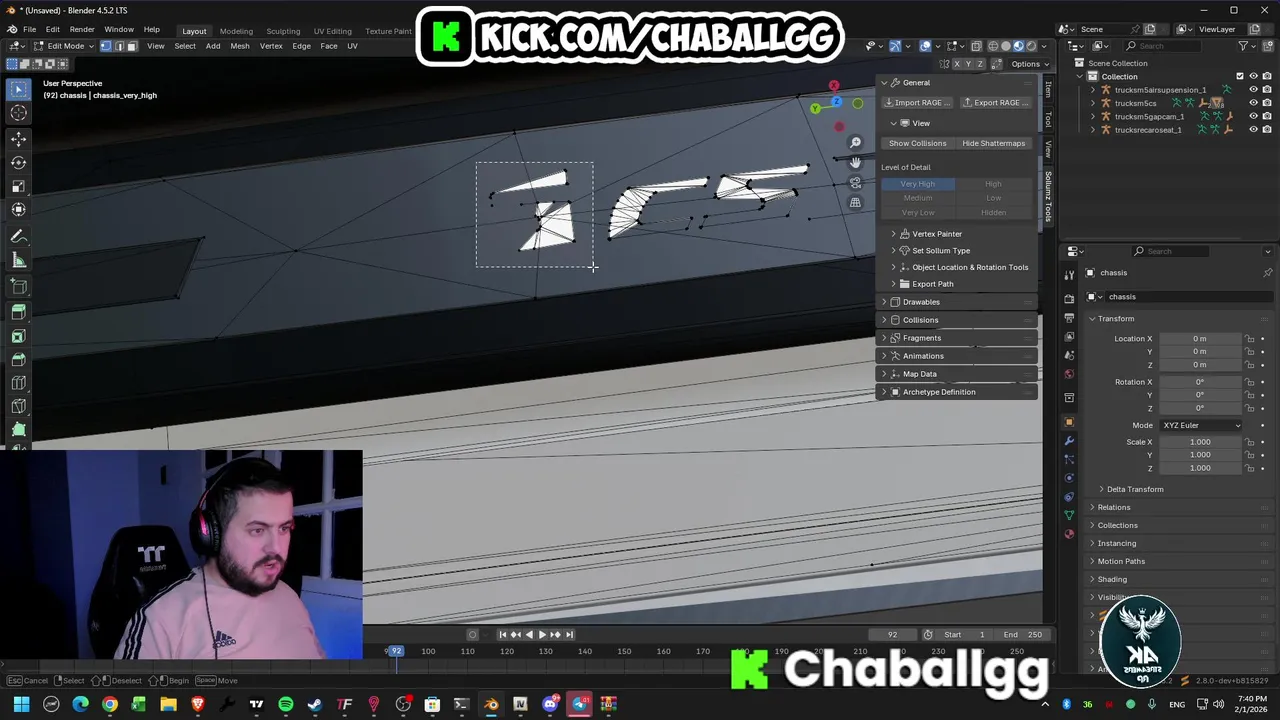This screenshot has width=1280, height=720.
Task: Select the Knife tool
Action: pos(18,407)
